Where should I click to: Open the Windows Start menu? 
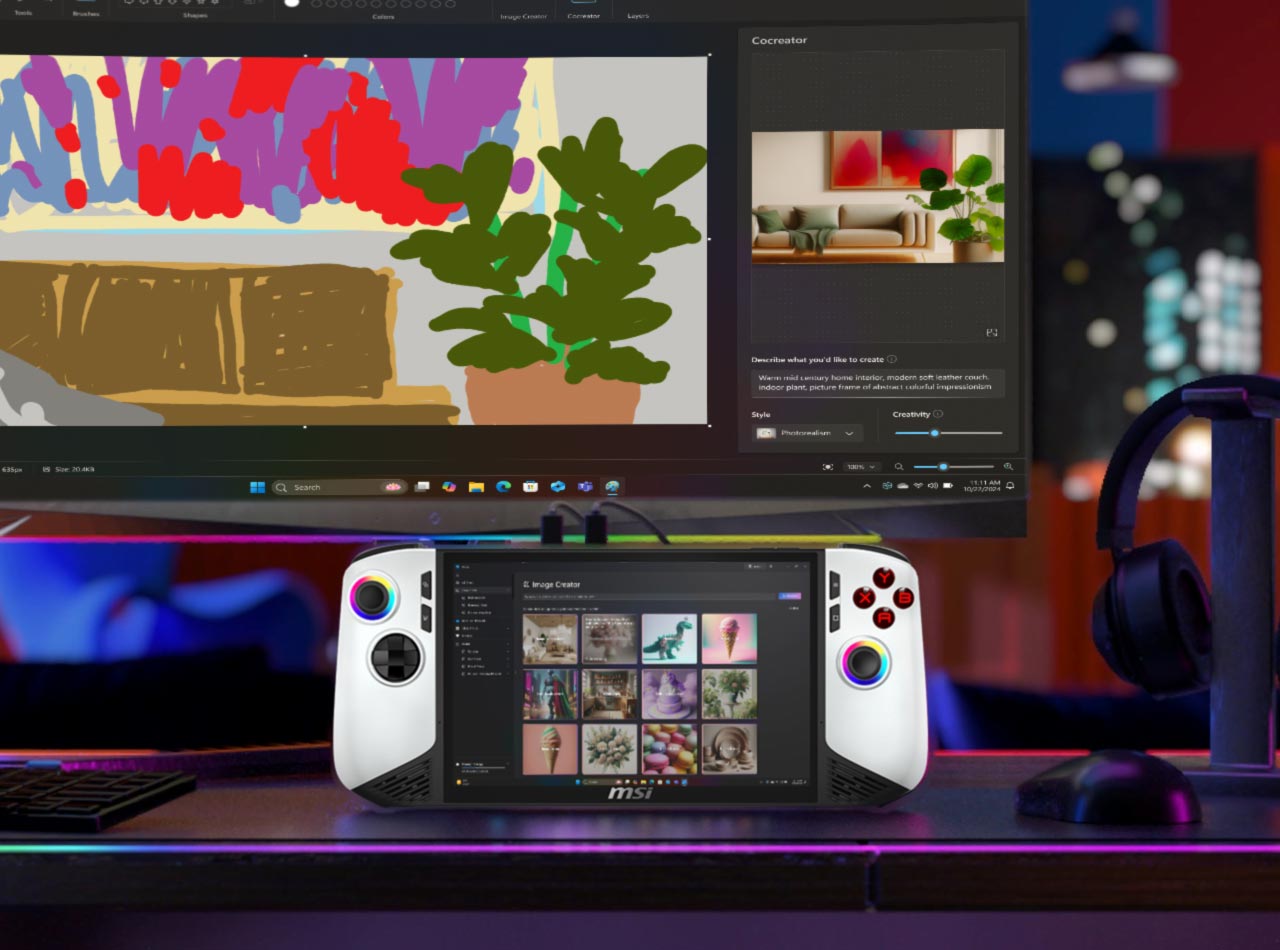point(257,487)
